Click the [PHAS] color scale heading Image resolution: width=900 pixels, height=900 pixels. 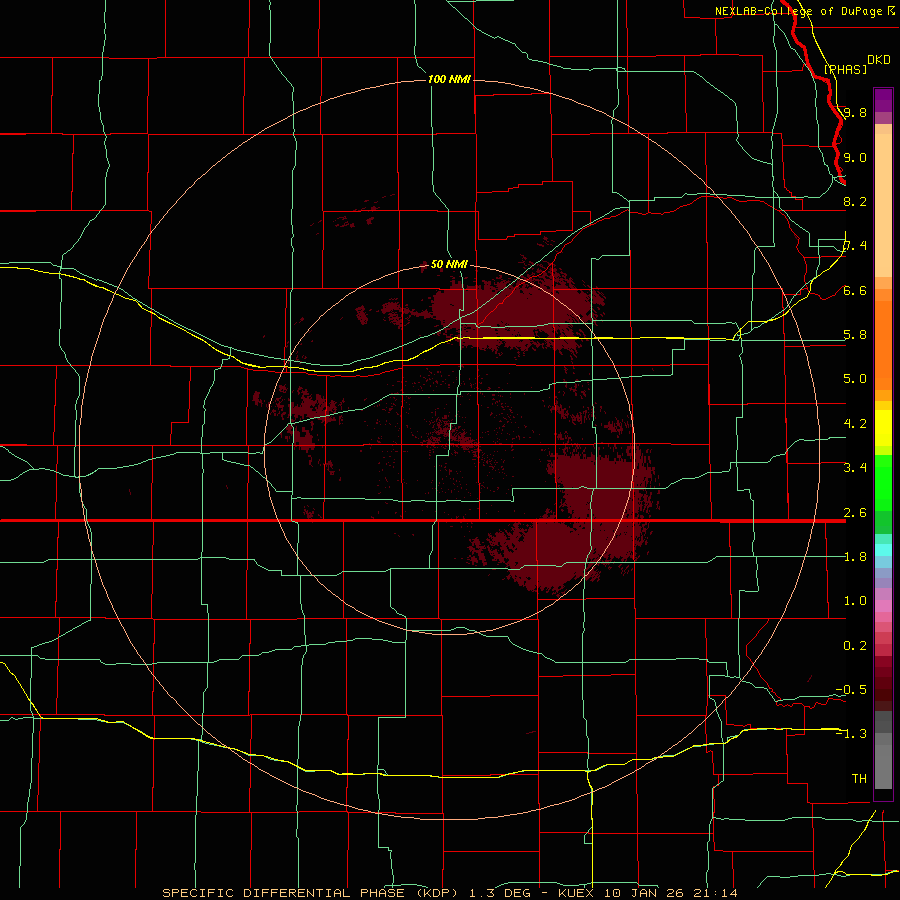coord(846,69)
